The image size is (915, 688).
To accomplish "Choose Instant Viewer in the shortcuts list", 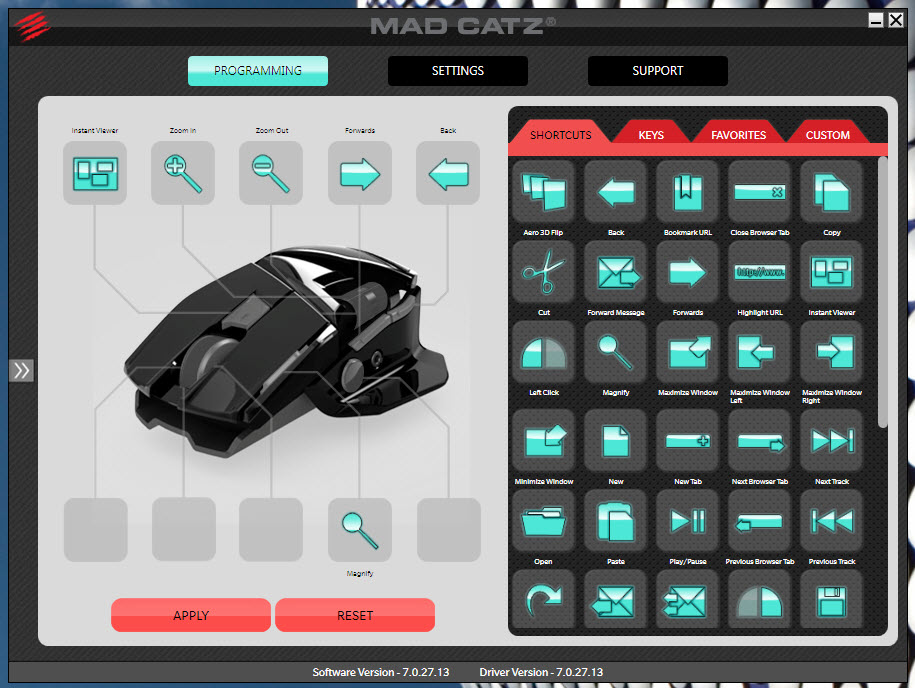I will pos(832,272).
